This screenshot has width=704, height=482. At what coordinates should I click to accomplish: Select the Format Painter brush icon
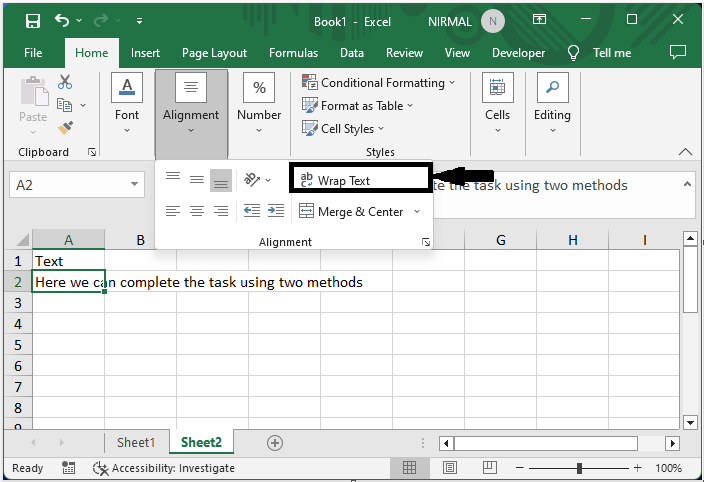pos(65,128)
